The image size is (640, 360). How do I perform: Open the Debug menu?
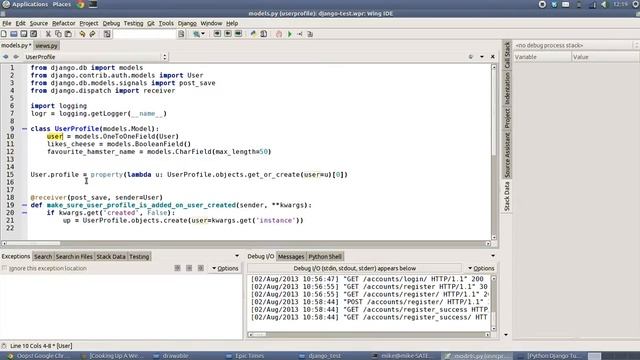pyautogui.click(x=111, y=23)
